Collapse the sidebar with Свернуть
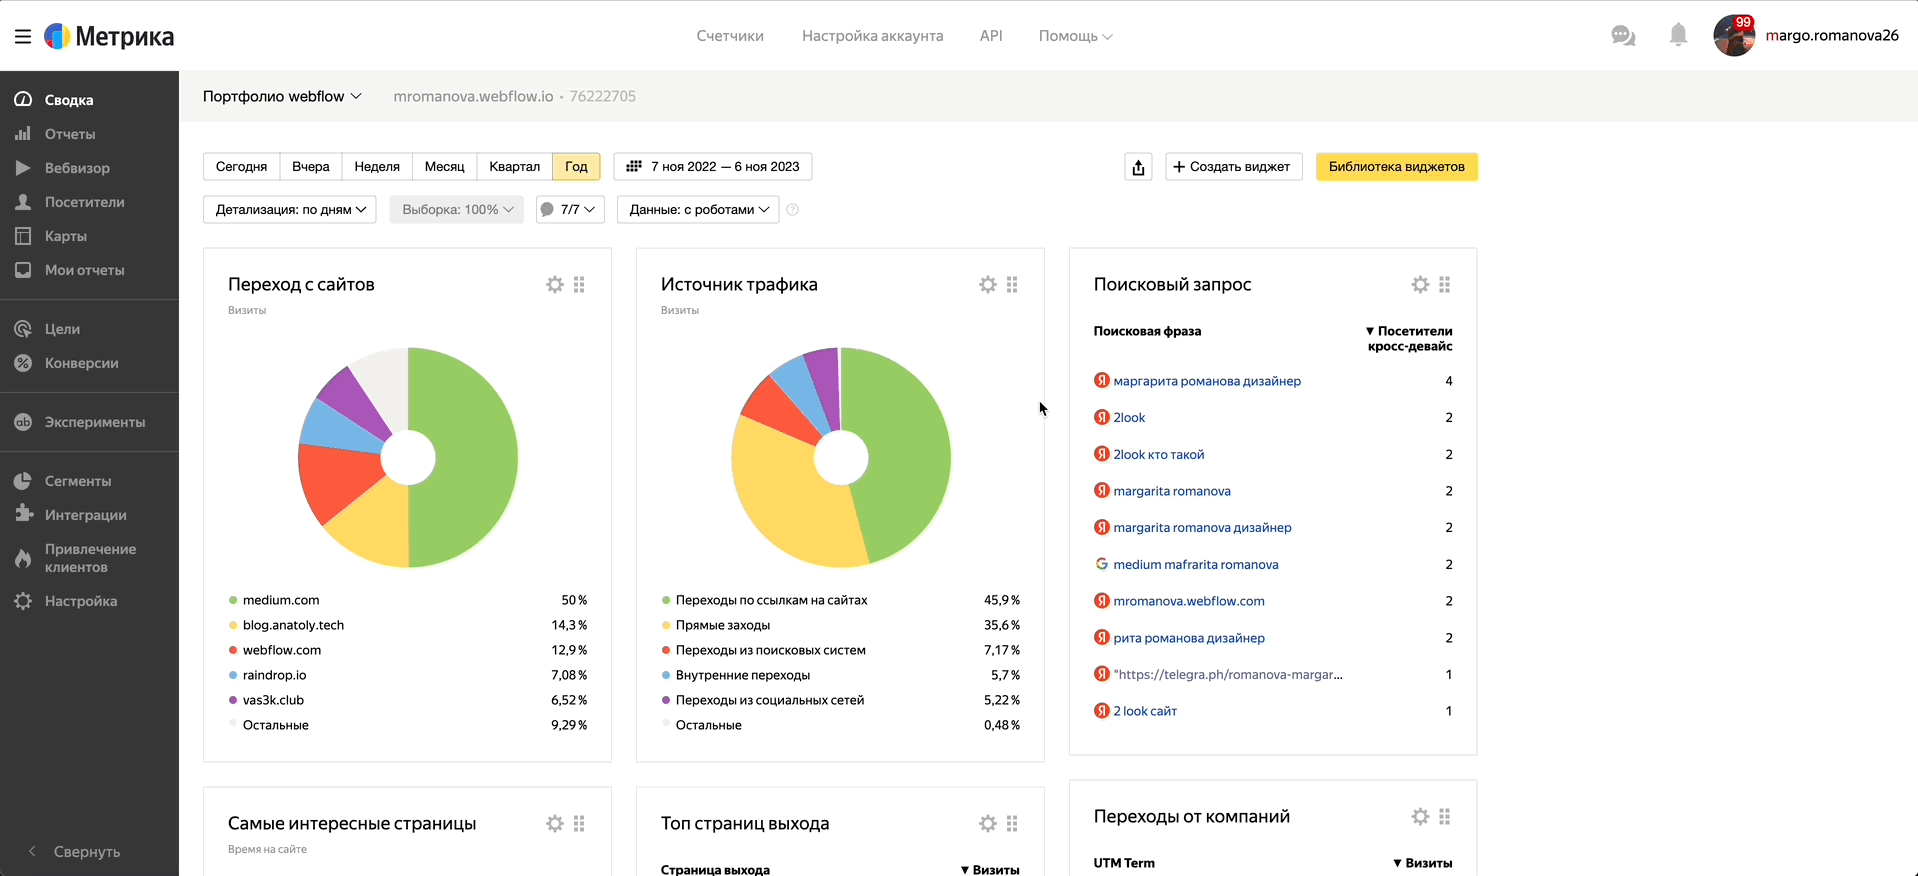 tap(89, 852)
